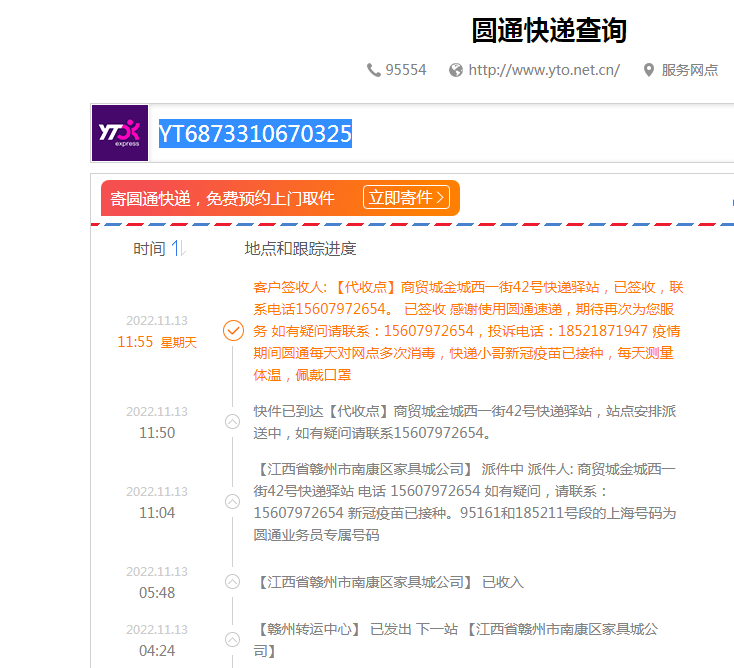Click the phone icon beside 95554
Screen dimensions: 734x668
(x=373, y=70)
